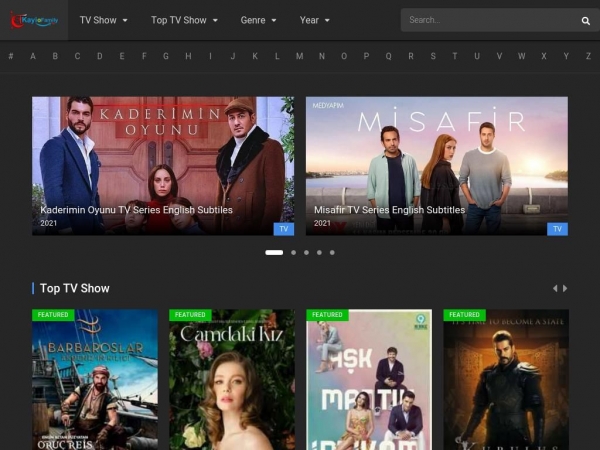This screenshot has width=600, height=450.
Task: Open the Genre dropdown
Action: tap(258, 20)
